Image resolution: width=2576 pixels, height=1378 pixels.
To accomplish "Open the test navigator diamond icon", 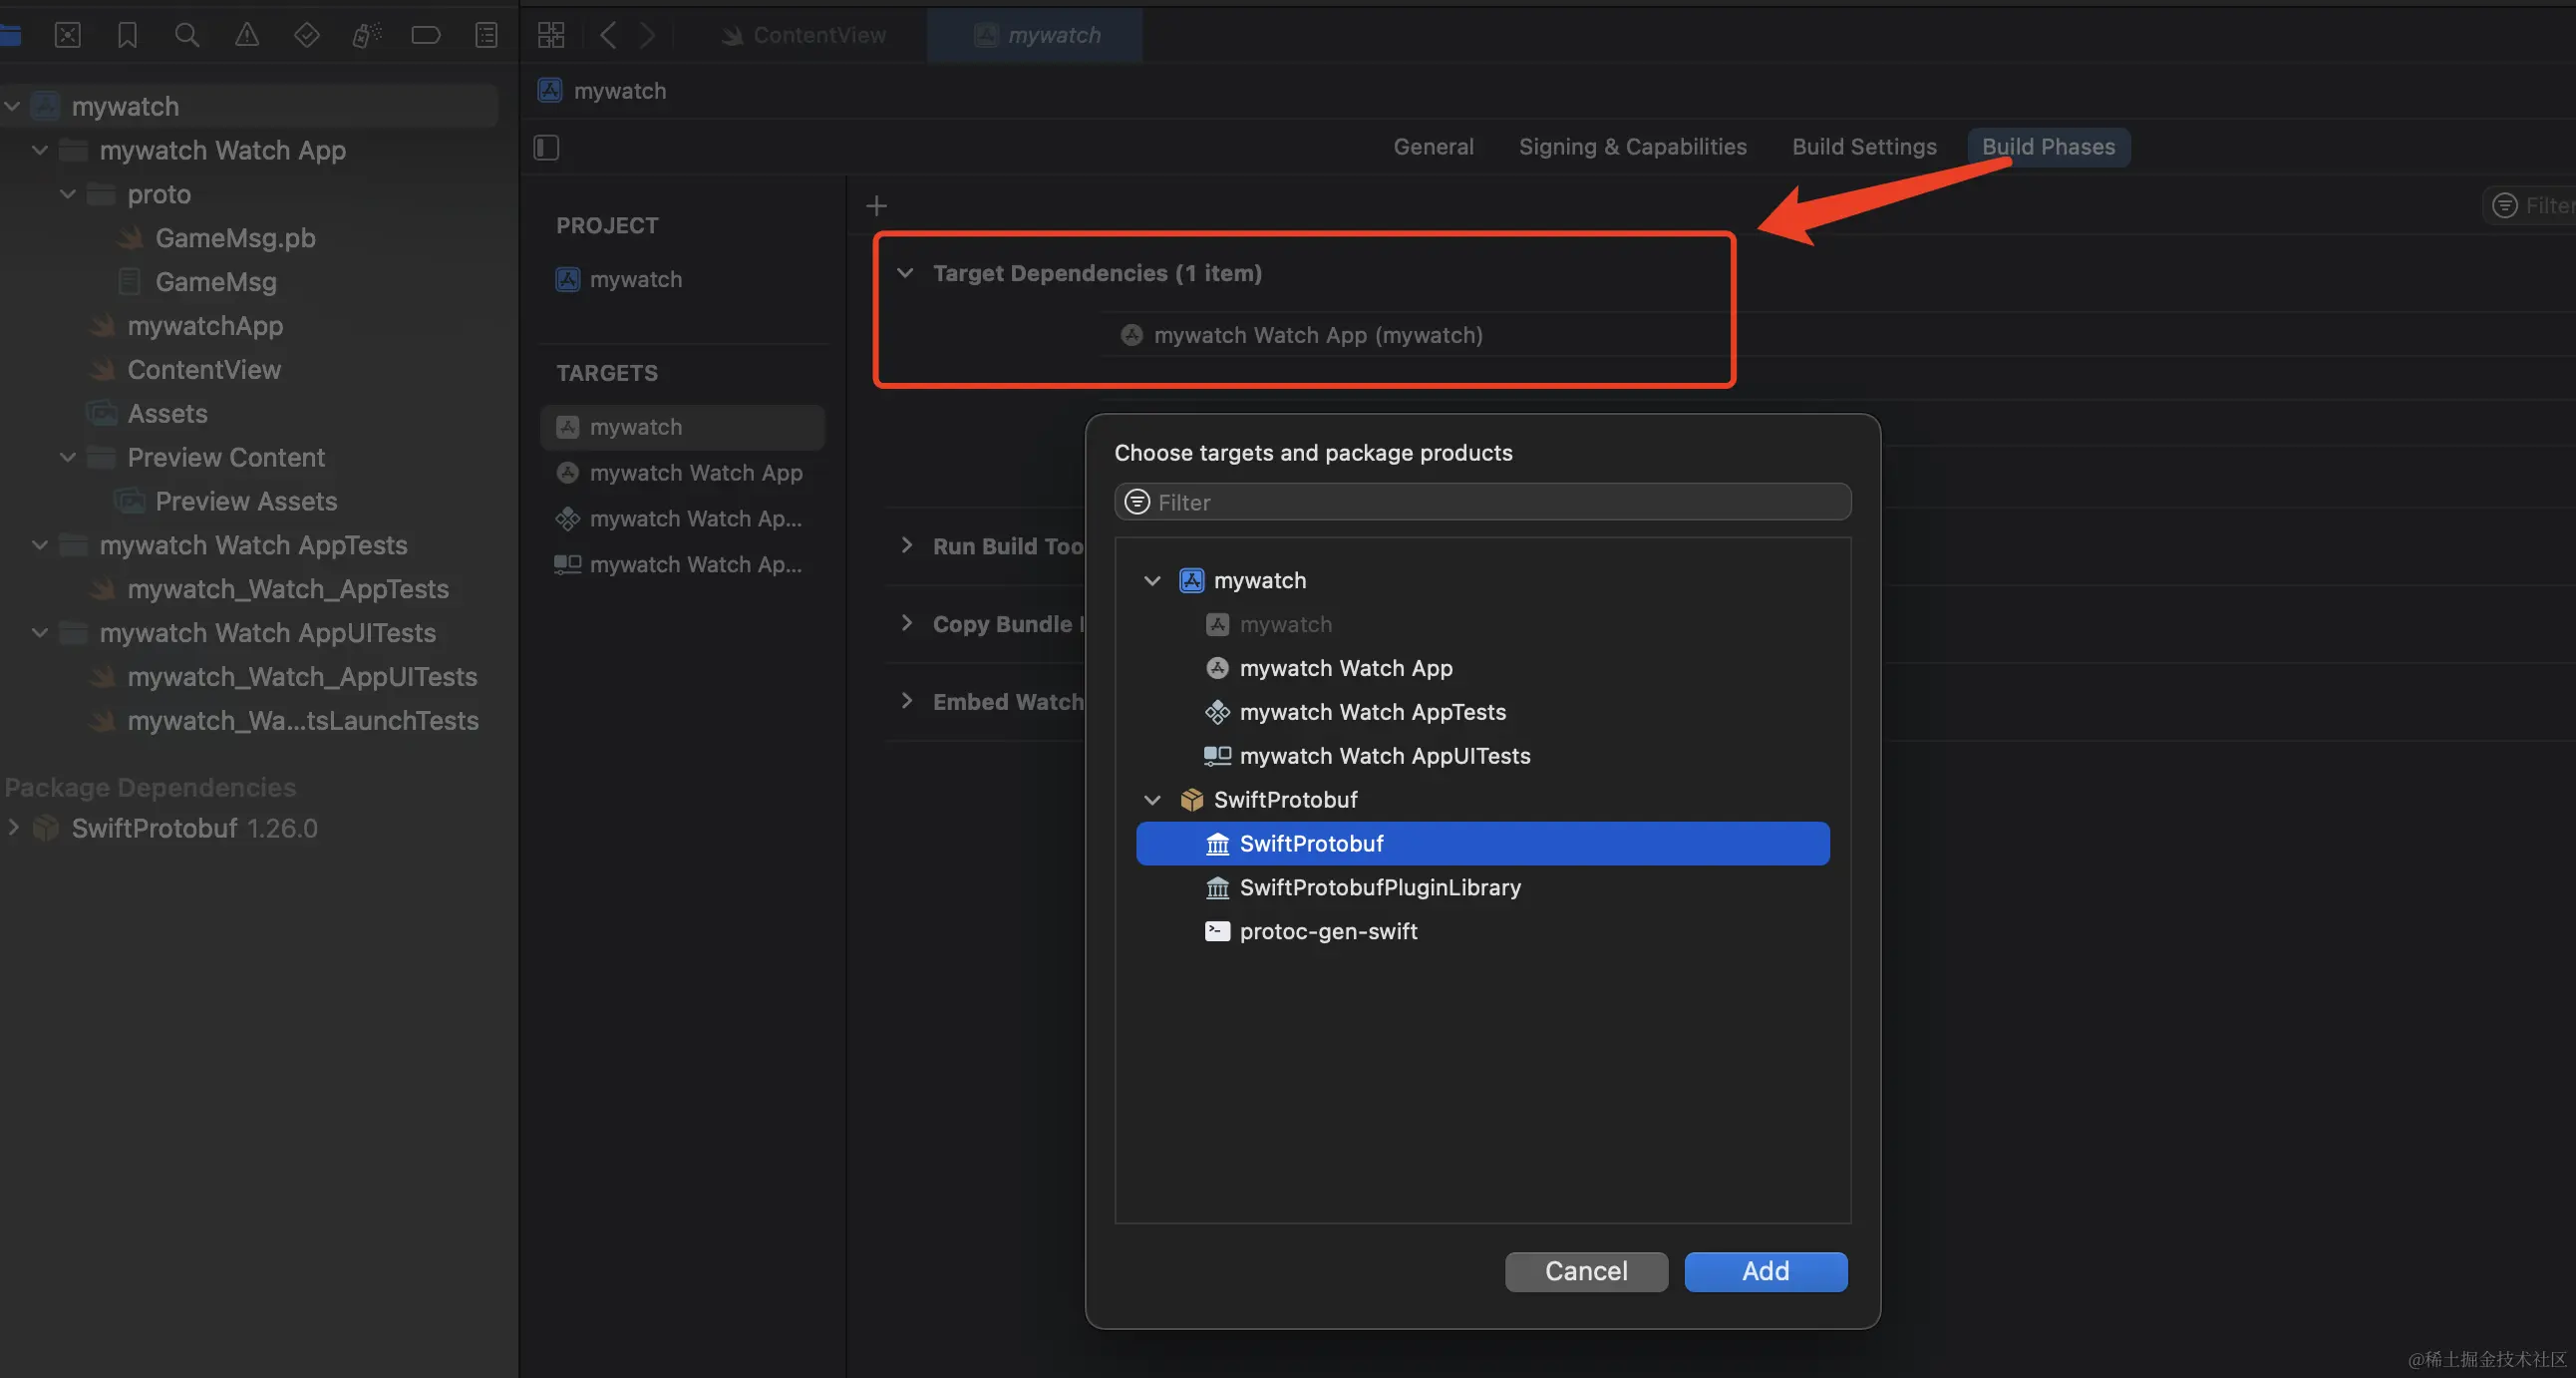I will 306,36.
